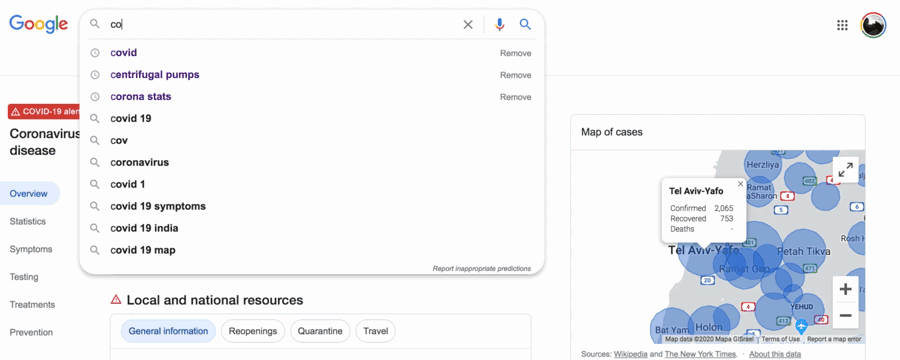Click the red COVID-19 alert badge
The image size is (900, 360).
[44, 111]
